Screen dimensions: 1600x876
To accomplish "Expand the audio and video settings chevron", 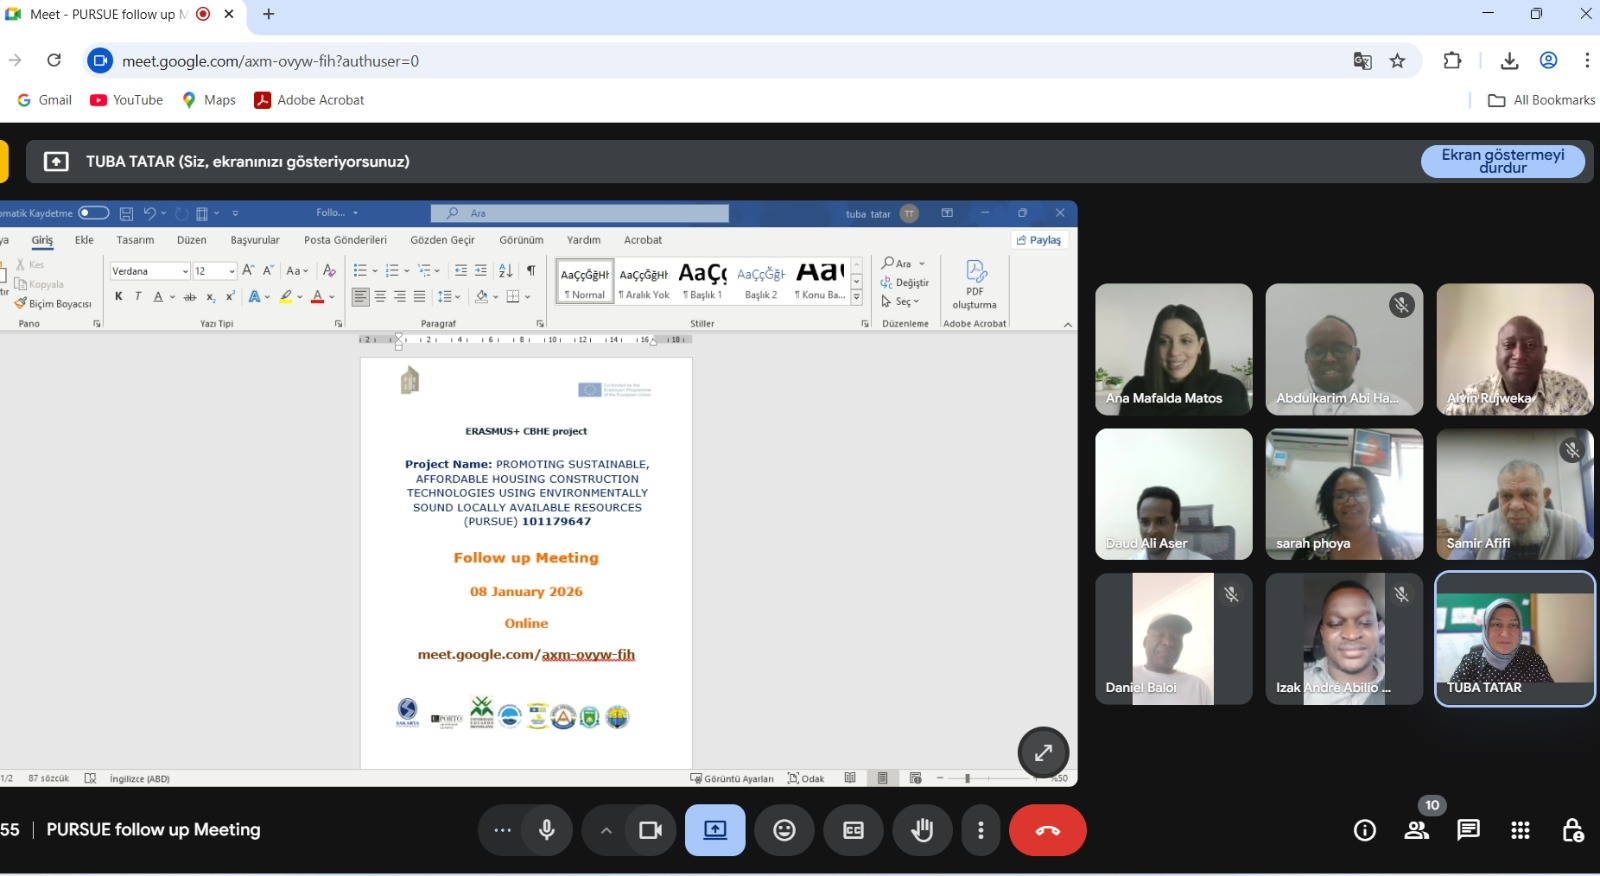I will (606, 830).
